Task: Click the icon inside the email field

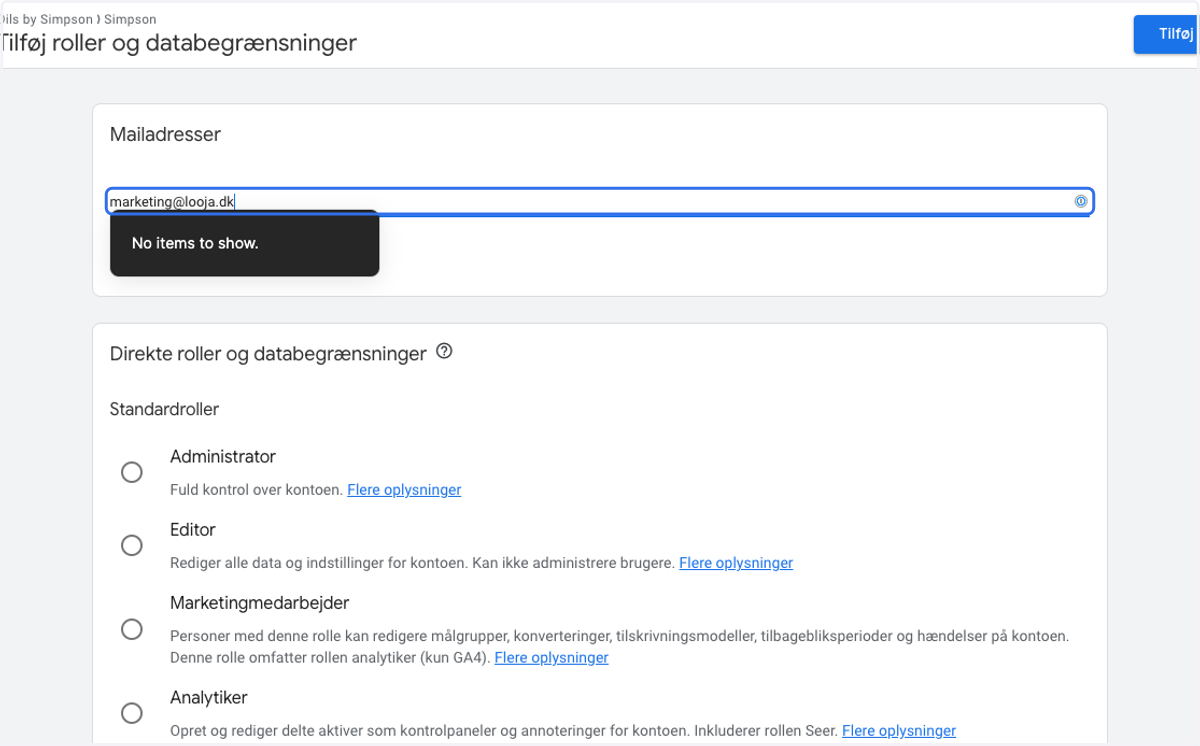Action: 1080,201
